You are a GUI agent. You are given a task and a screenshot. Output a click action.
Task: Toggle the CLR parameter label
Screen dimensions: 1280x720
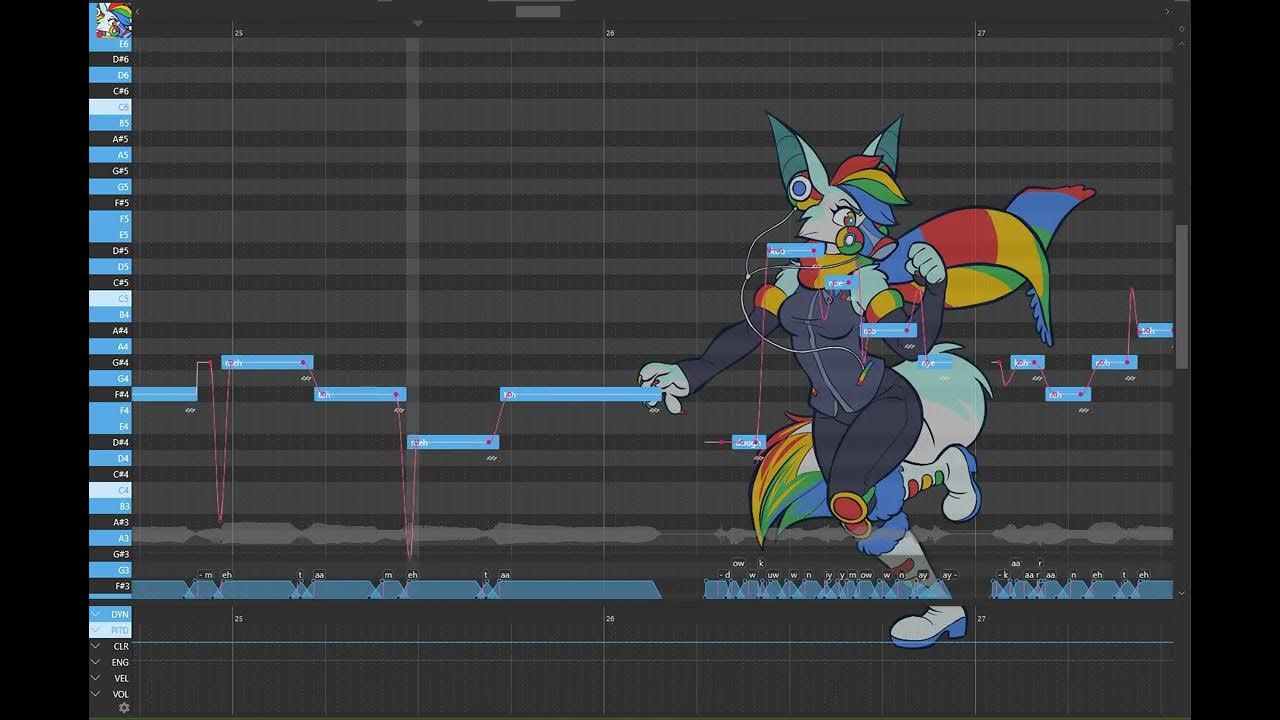121,646
